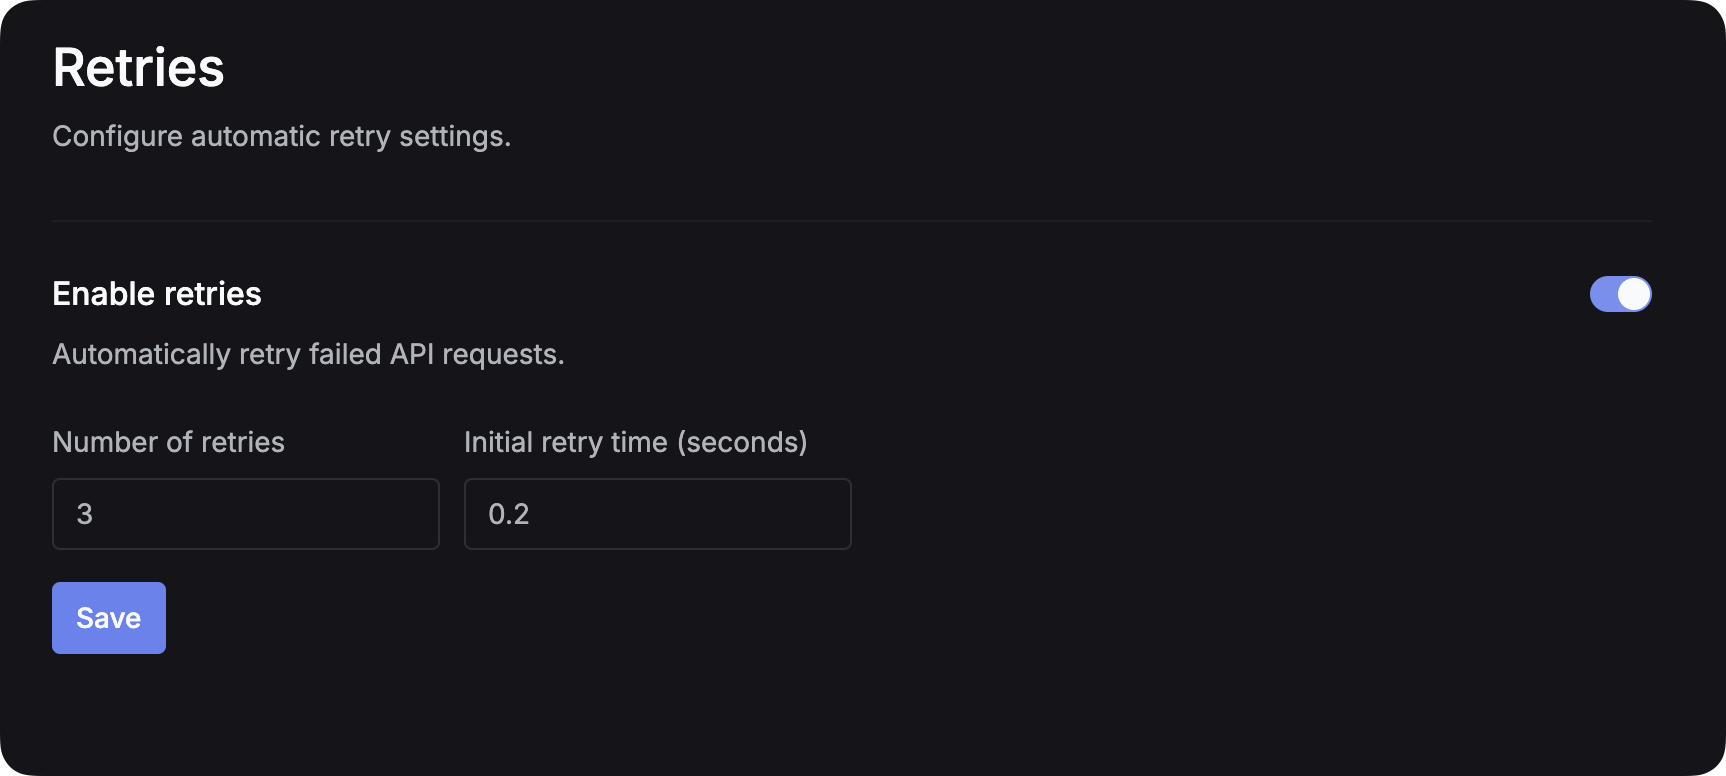
Task: Click the white knob of the retries switch
Action: click(1634, 294)
